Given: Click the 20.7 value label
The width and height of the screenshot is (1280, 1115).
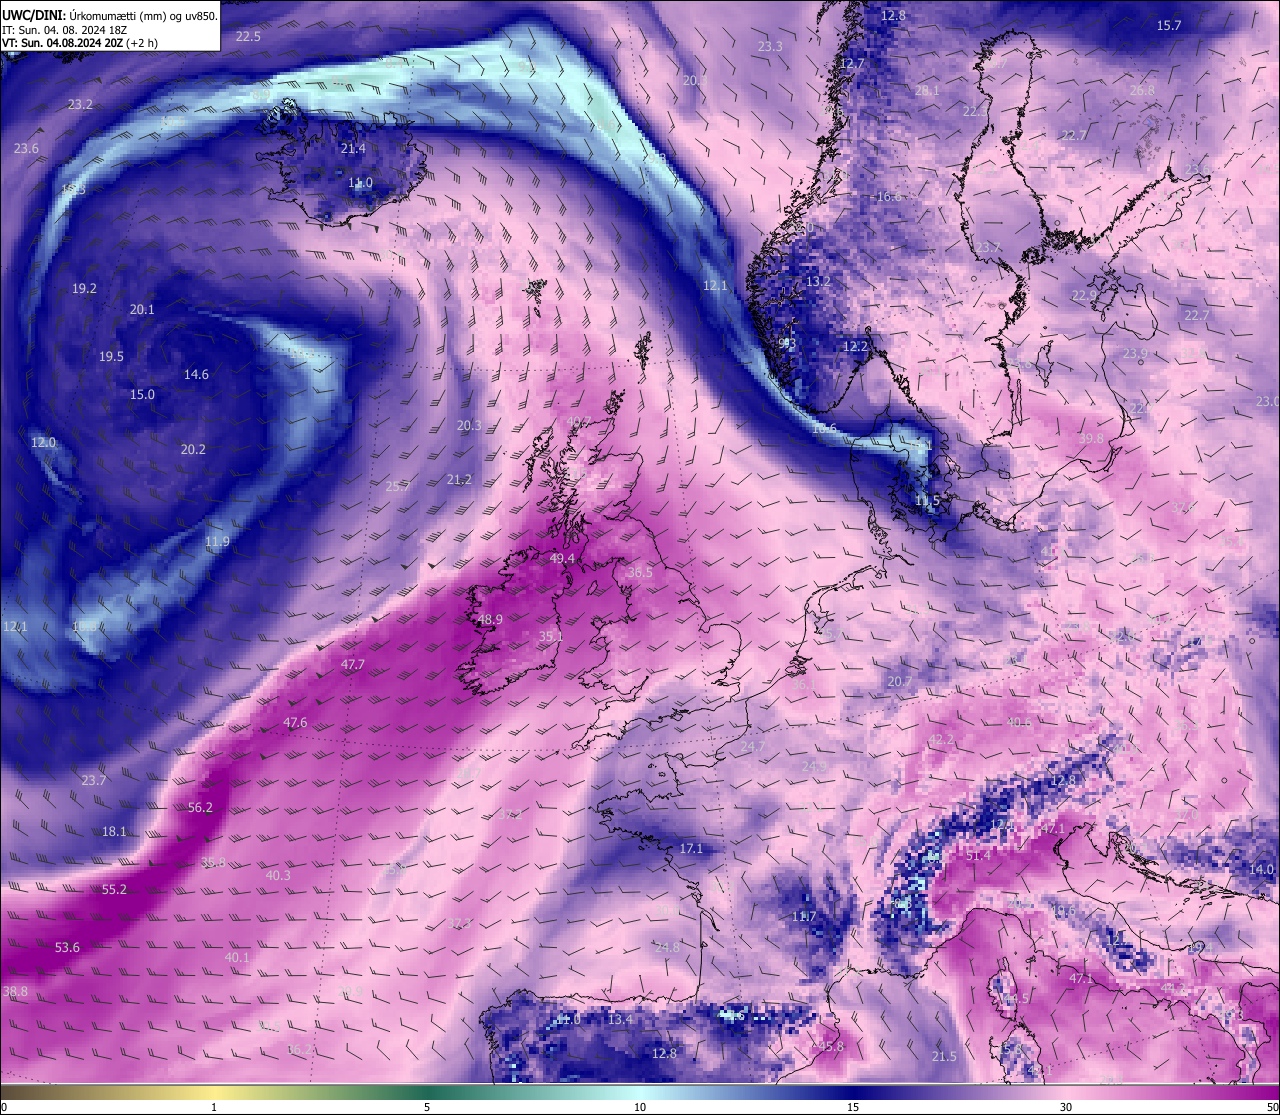Looking at the screenshot, I should pyautogui.click(x=899, y=681).
